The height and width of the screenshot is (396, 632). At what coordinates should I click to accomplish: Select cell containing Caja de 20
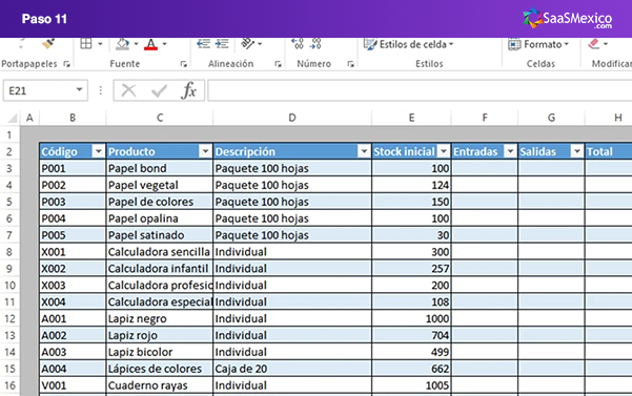click(292, 369)
